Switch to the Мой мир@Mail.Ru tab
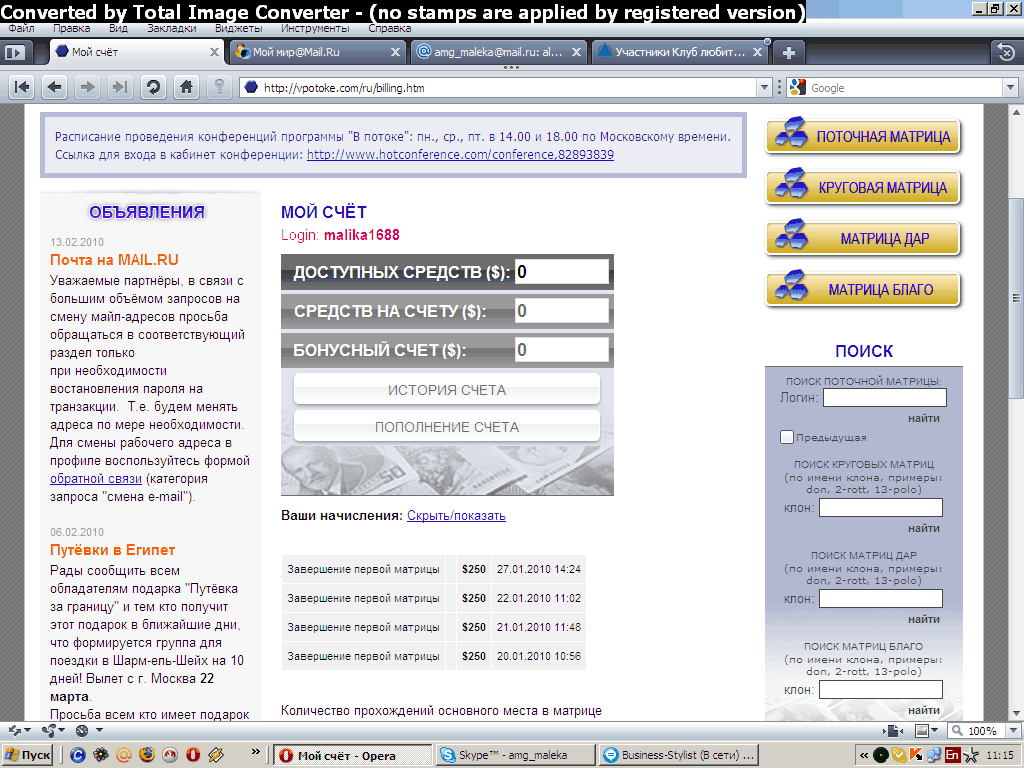This screenshot has height=768, width=1024. [317, 52]
